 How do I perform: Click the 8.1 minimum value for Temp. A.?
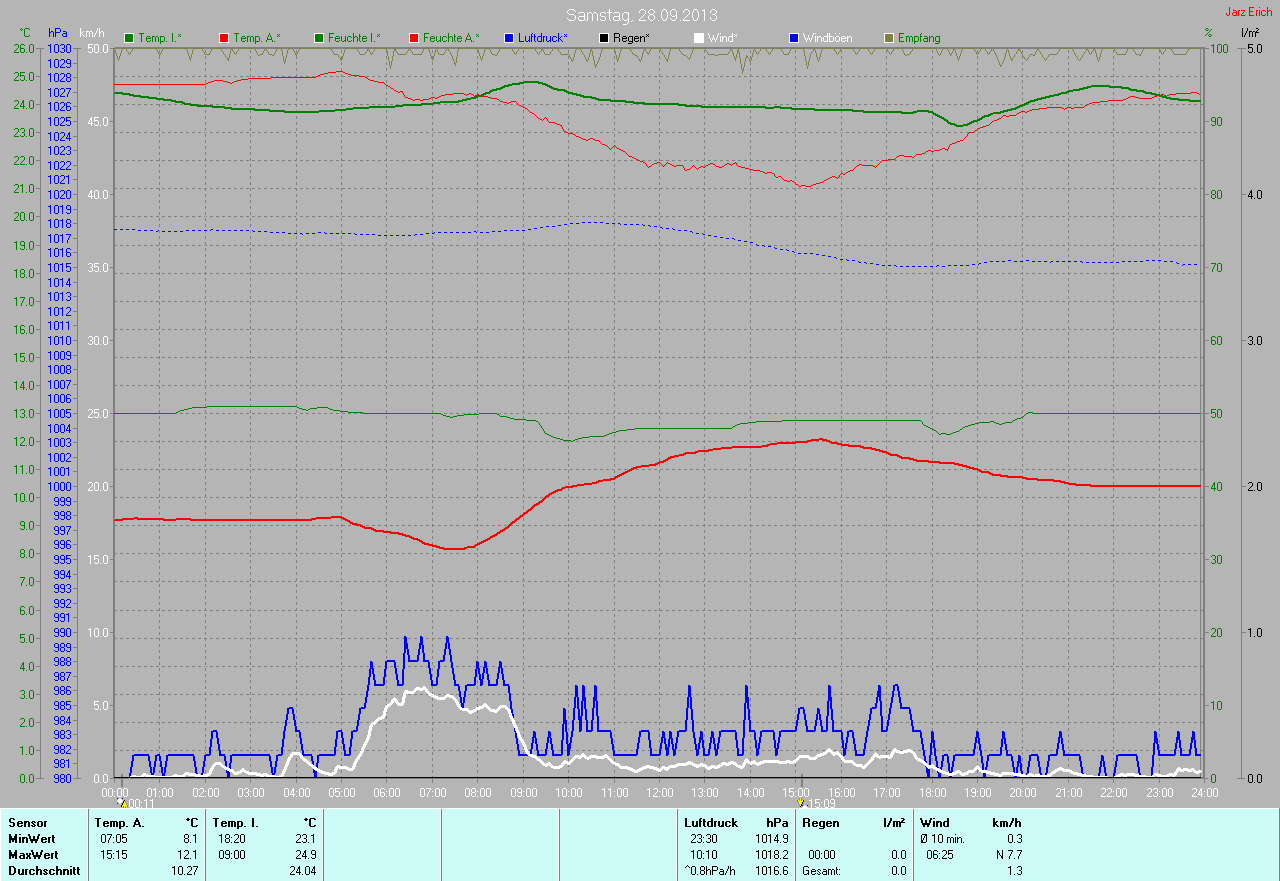(x=190, y=839)
